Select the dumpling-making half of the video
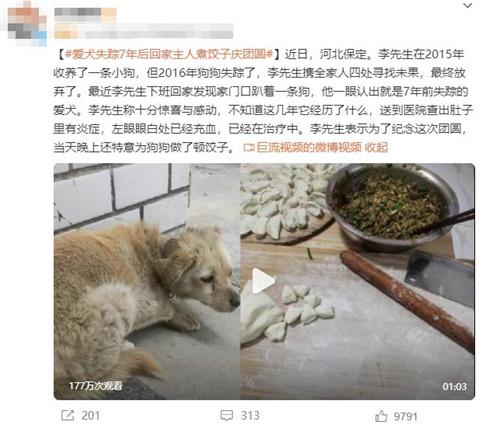Screen dimensions: 500x425 click(357, 281)
